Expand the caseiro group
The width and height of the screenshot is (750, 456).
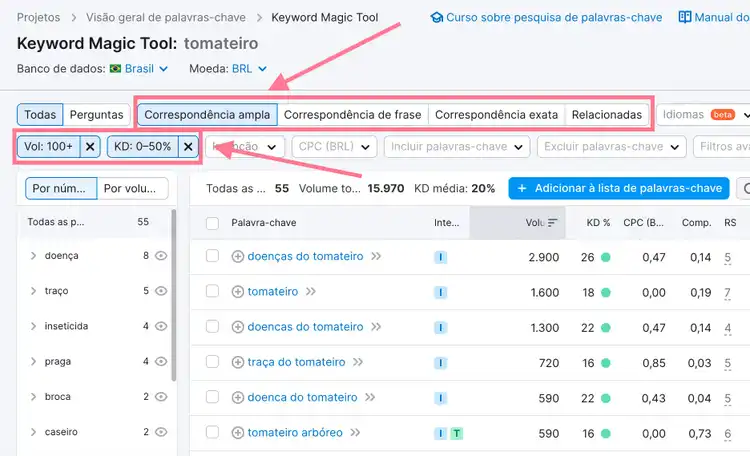[x=33, y=432]
